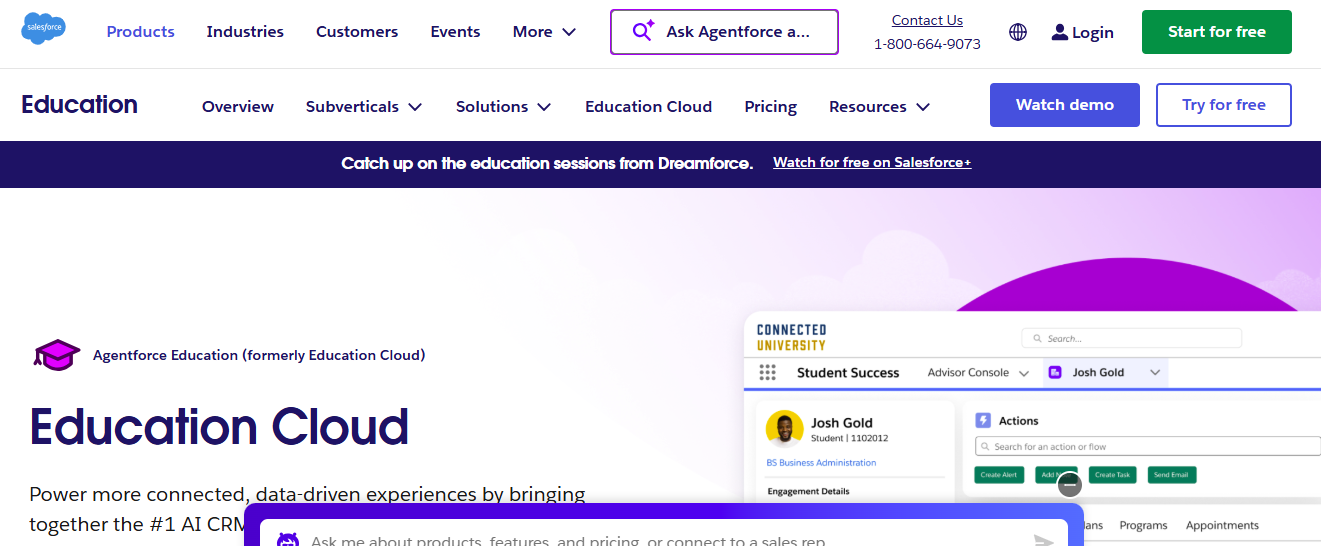Click the green Start for free button
The width and height of the screenshot is (1321, 546).
pyautogui.click(x=1216, y=32)
